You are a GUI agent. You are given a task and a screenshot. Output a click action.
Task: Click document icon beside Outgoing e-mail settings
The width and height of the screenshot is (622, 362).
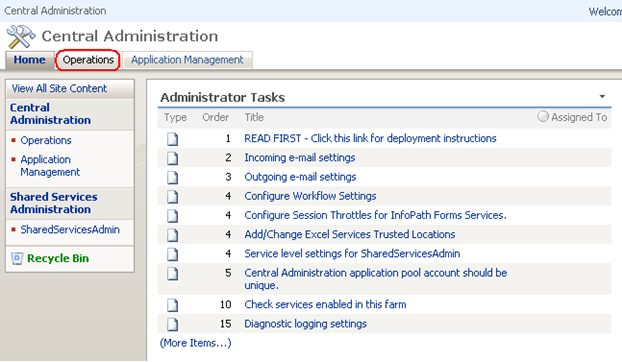173,177
